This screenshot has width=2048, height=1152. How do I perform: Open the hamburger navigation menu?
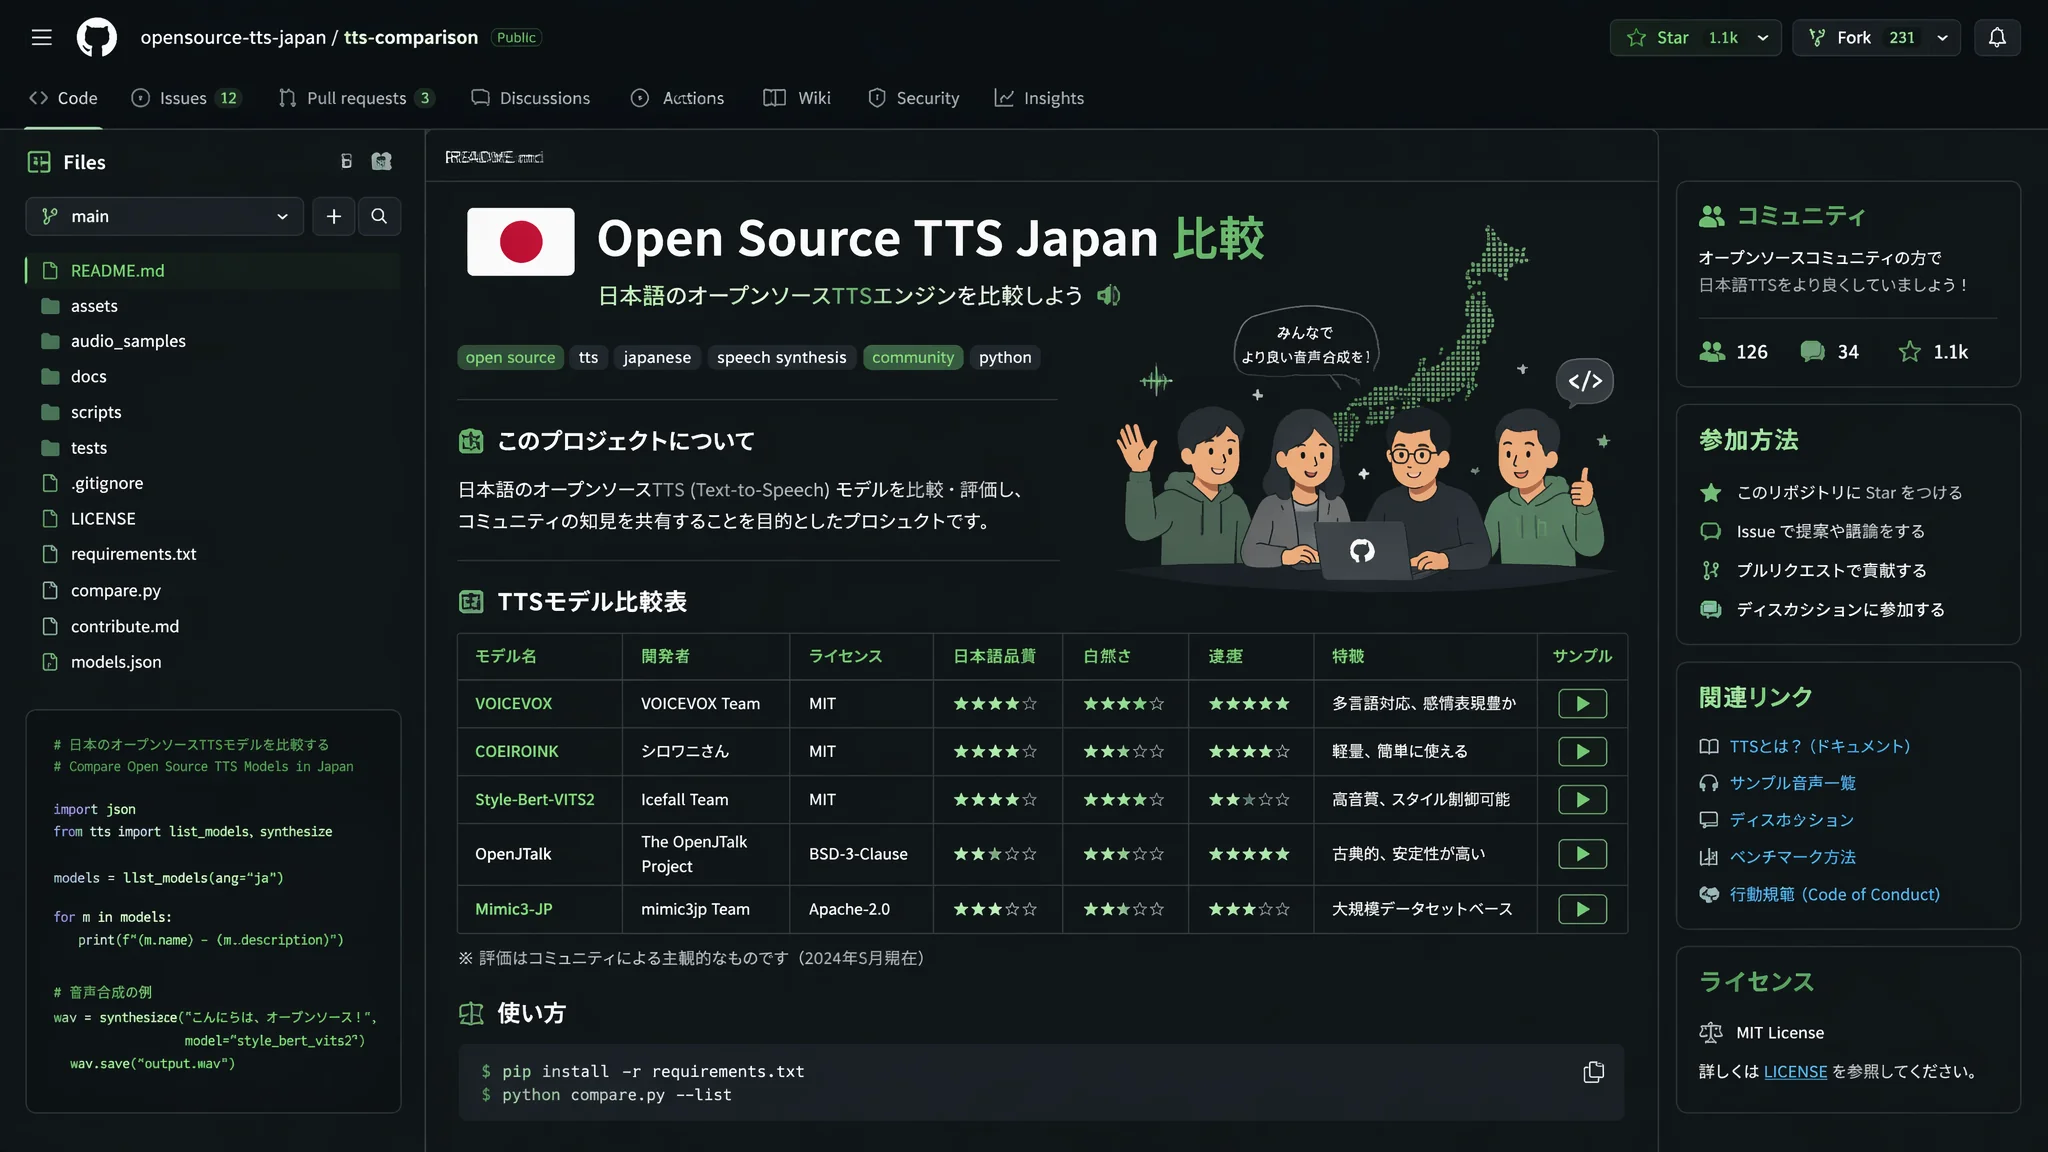pyautogui.click(x=41, y=37)
